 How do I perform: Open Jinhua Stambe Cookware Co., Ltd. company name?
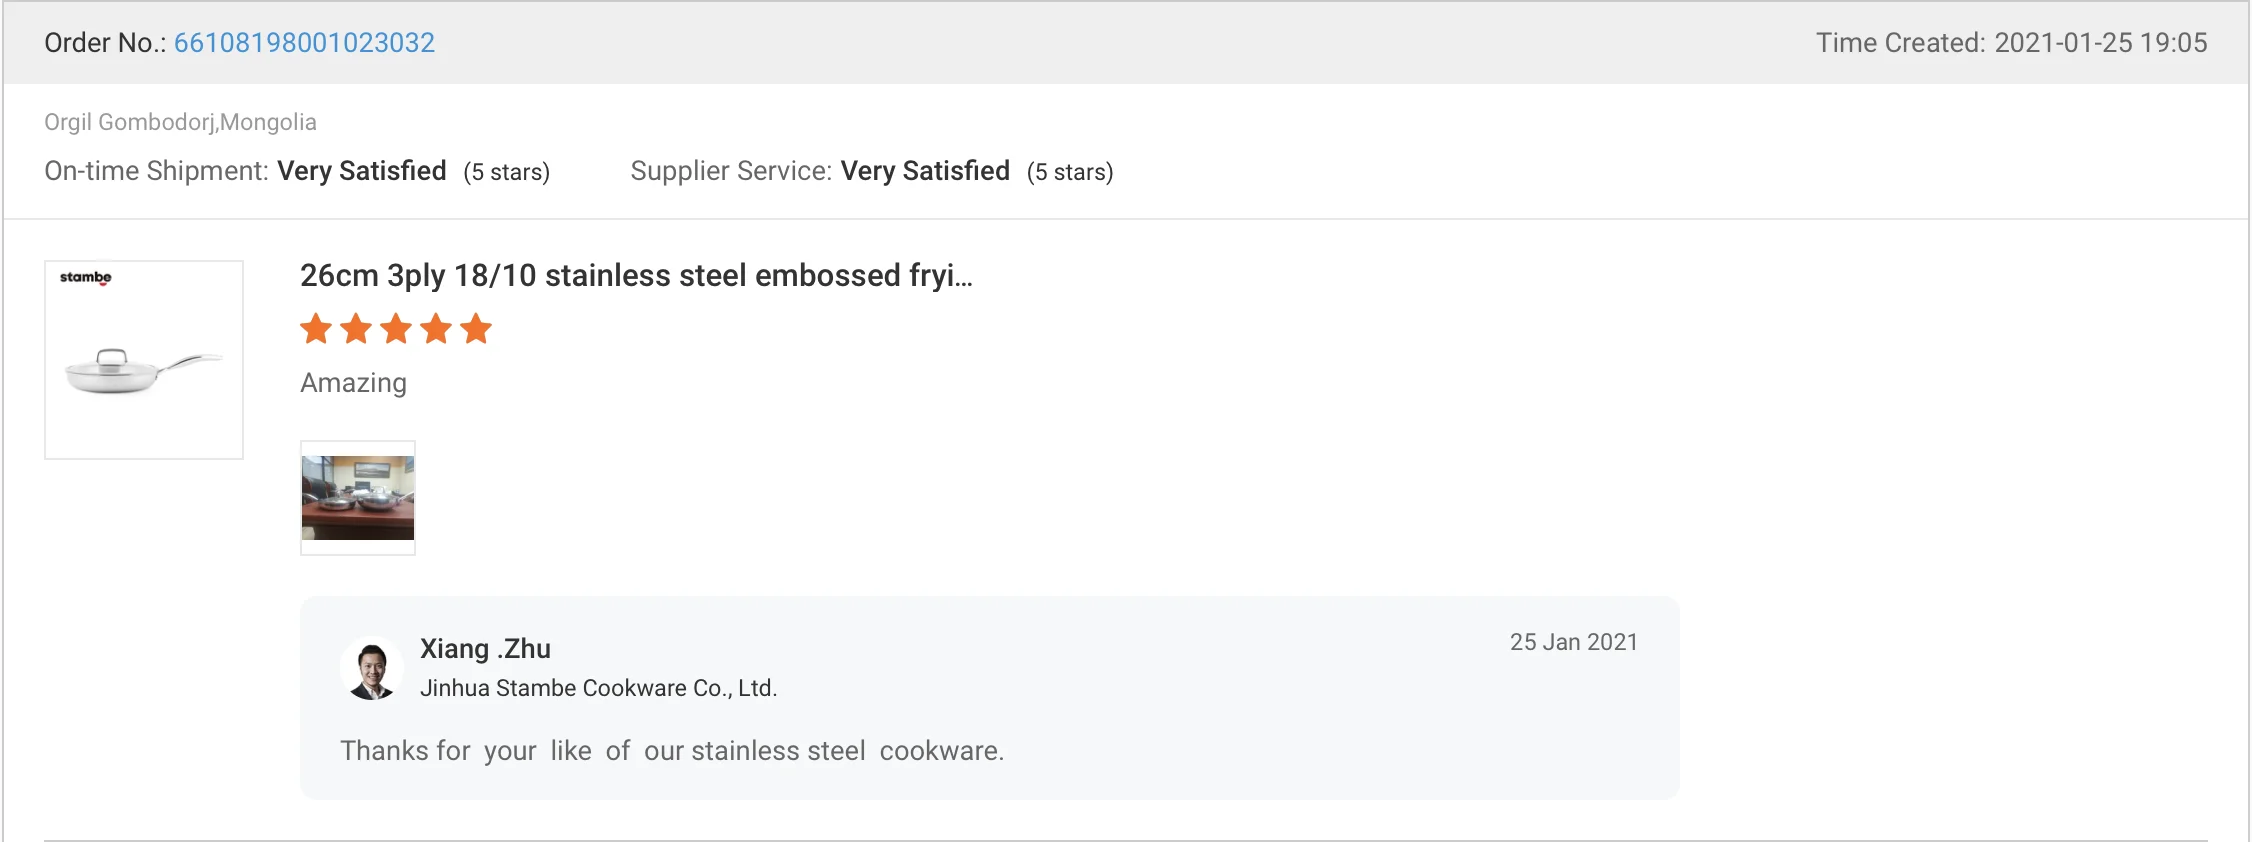click(x=598, y=688)
